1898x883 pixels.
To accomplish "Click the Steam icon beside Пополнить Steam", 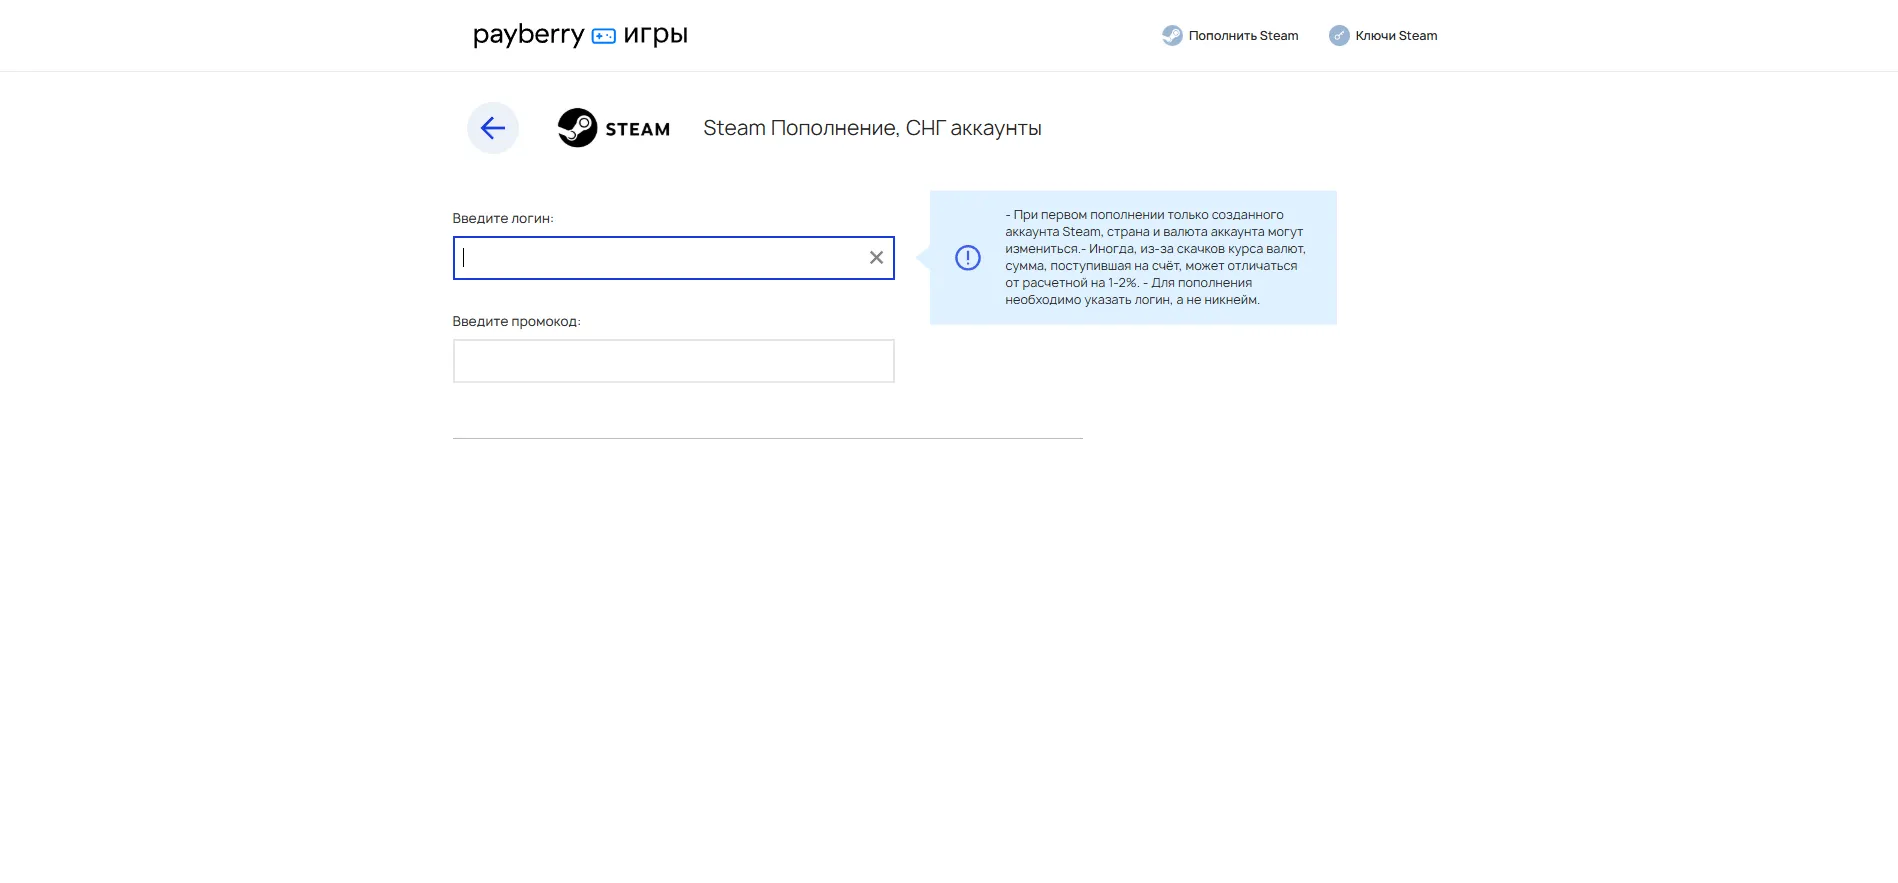I will tap(1172, 36).
